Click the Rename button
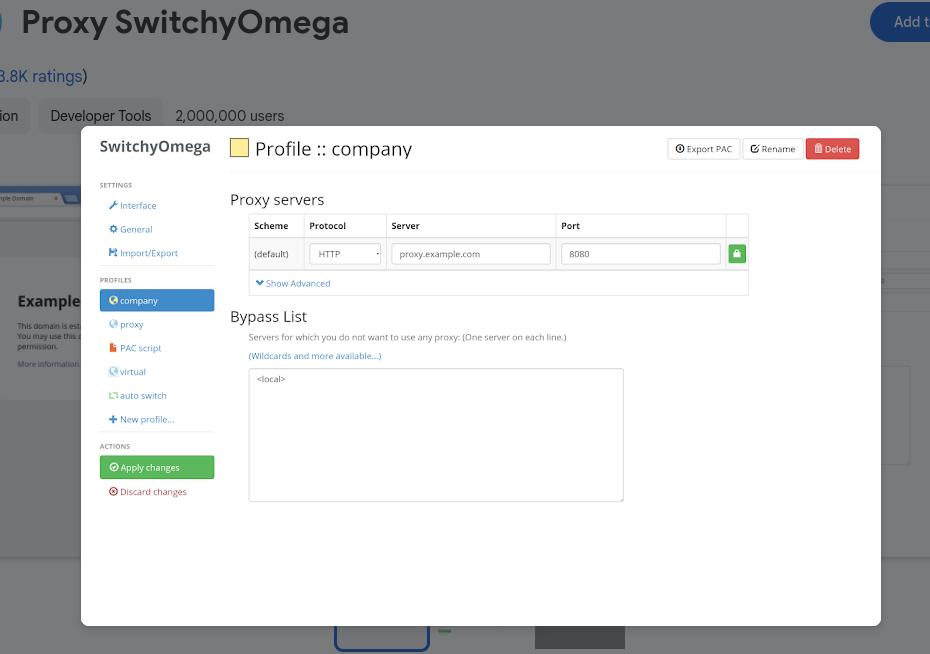 click(773, 149)
